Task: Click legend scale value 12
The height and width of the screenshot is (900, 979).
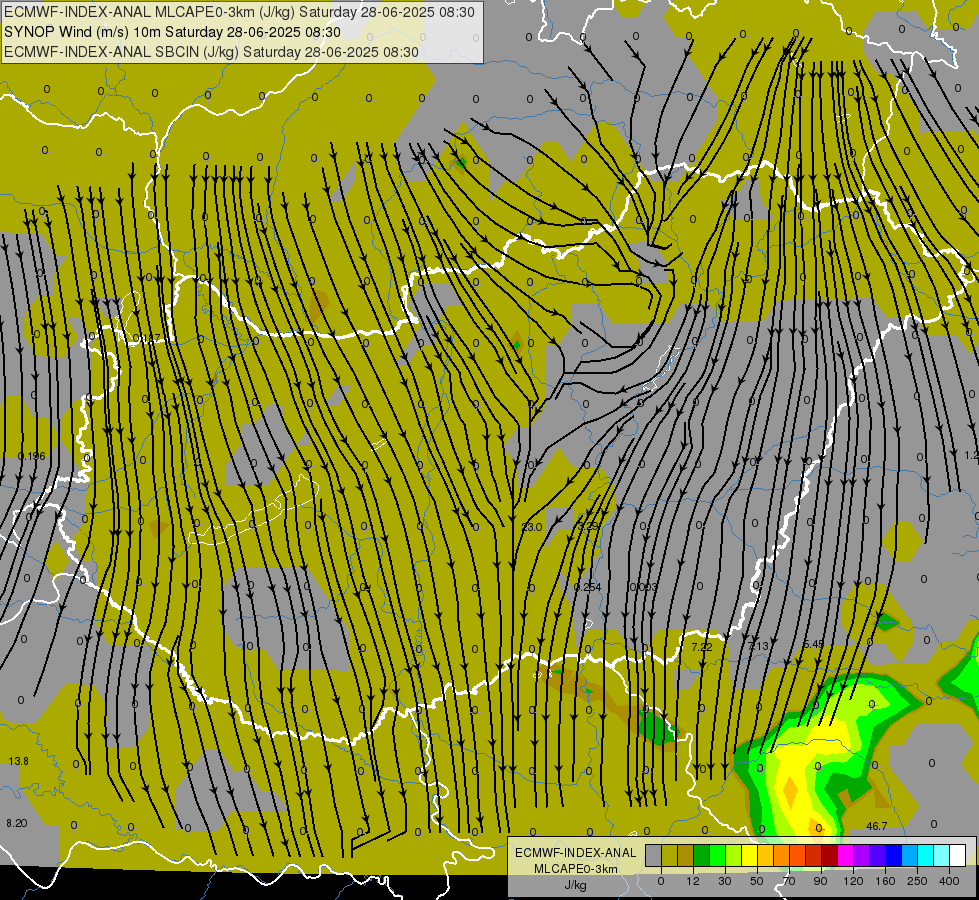Action: pos(693,881)
